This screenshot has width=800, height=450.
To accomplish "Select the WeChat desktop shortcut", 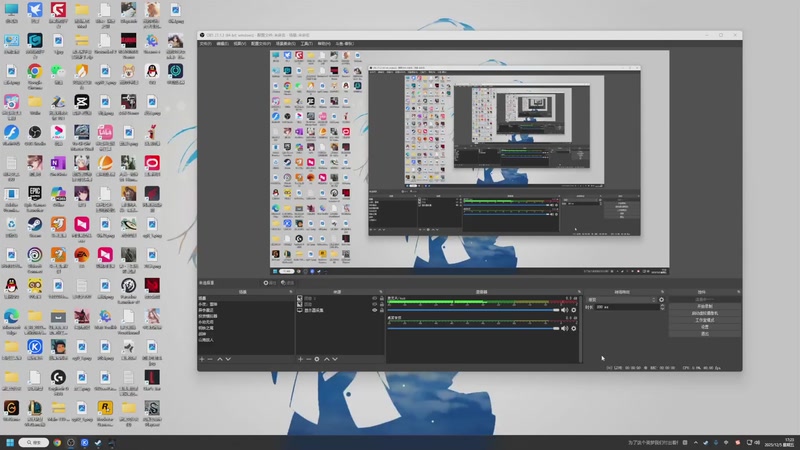I will click(58, 74).
